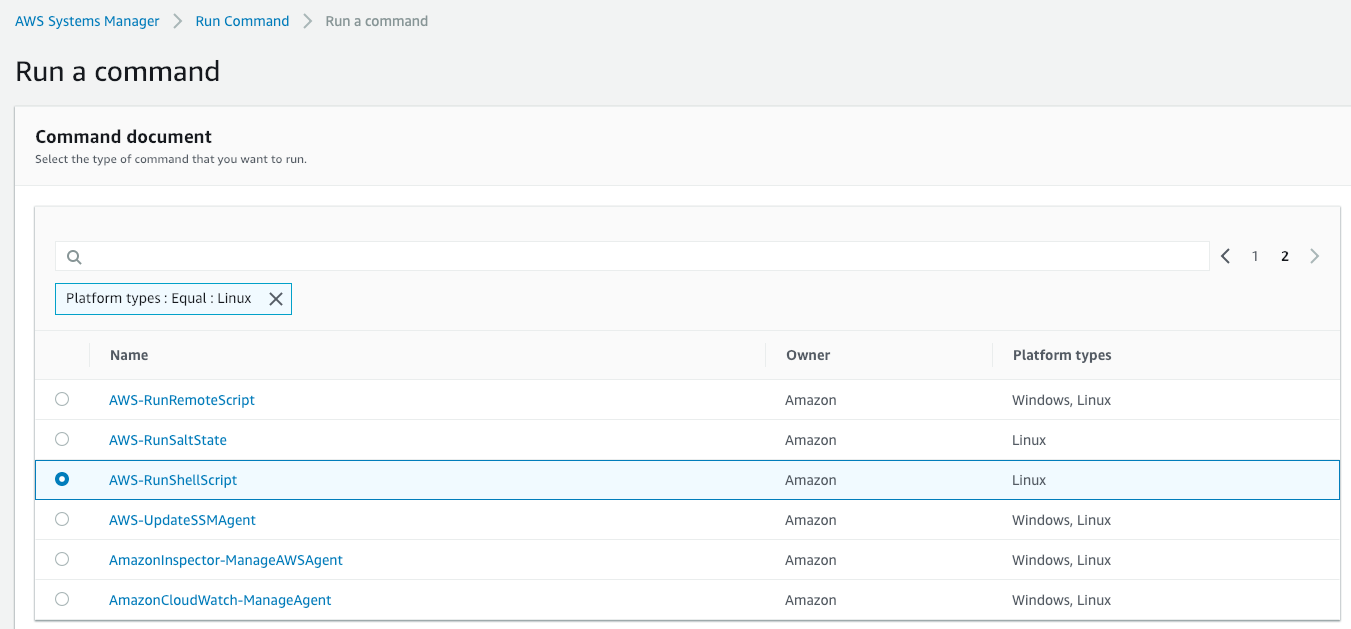Navigate to Run Command breadcrumb
The width and height of the screenshot is (1351, 629).
point(242,21)
